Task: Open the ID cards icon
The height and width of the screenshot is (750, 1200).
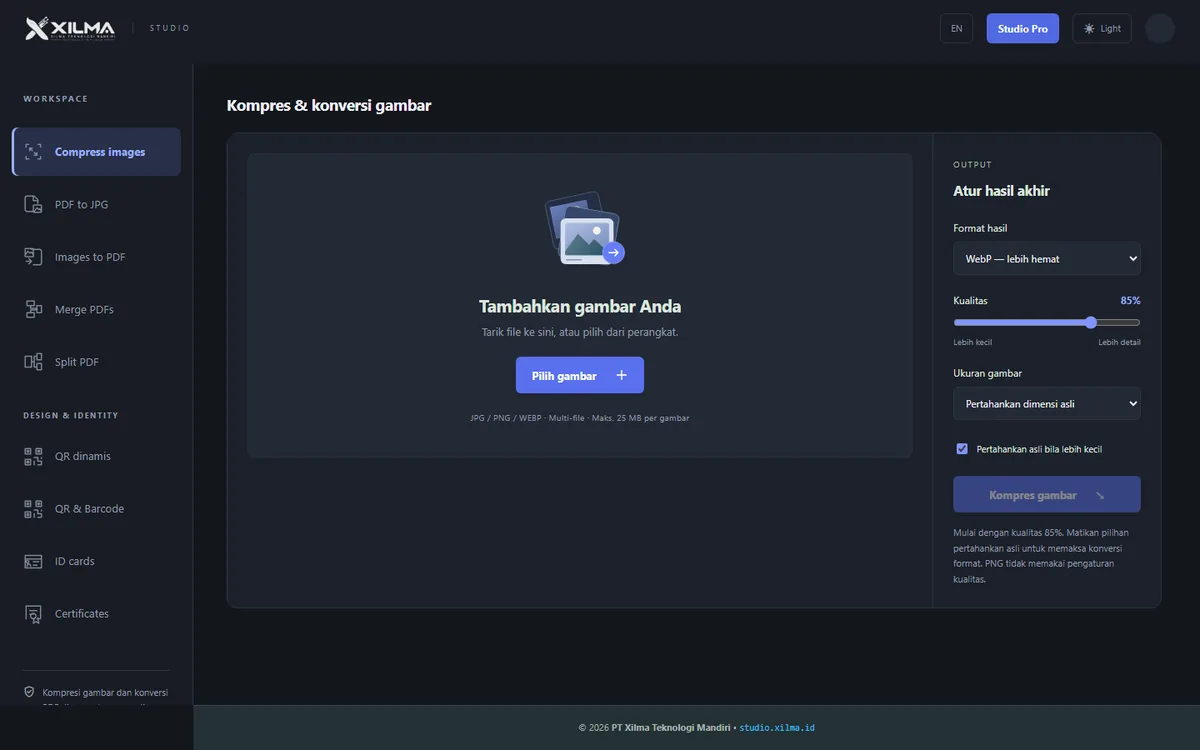Action: click(33, 561)
